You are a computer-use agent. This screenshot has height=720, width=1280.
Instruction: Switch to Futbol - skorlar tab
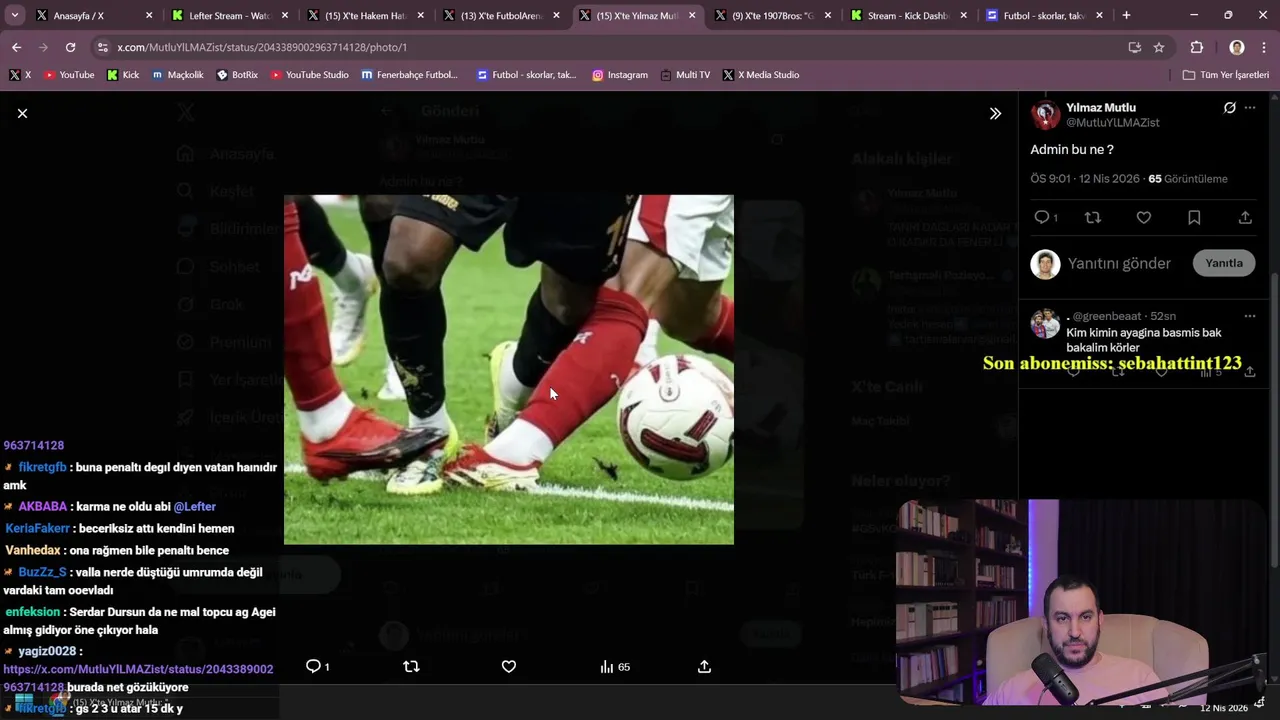coord(1042,16)
